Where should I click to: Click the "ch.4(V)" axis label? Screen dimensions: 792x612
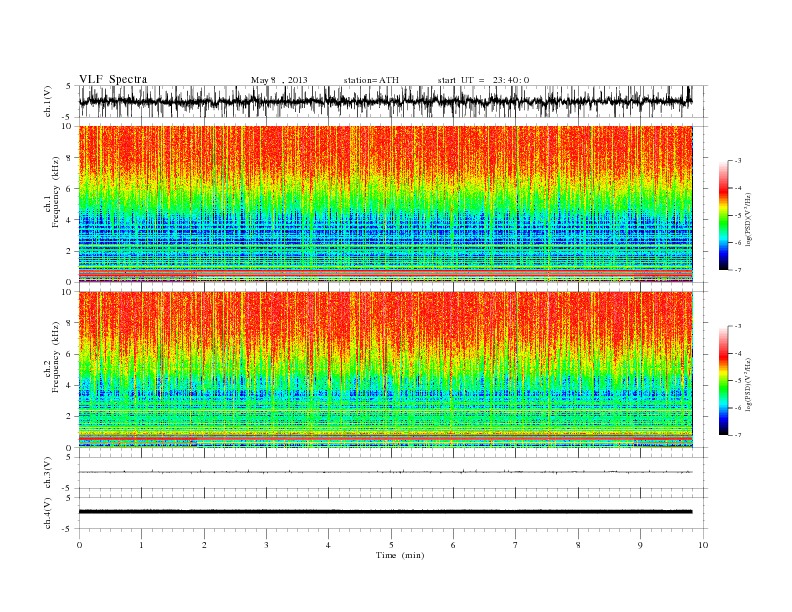click(48, 513)
